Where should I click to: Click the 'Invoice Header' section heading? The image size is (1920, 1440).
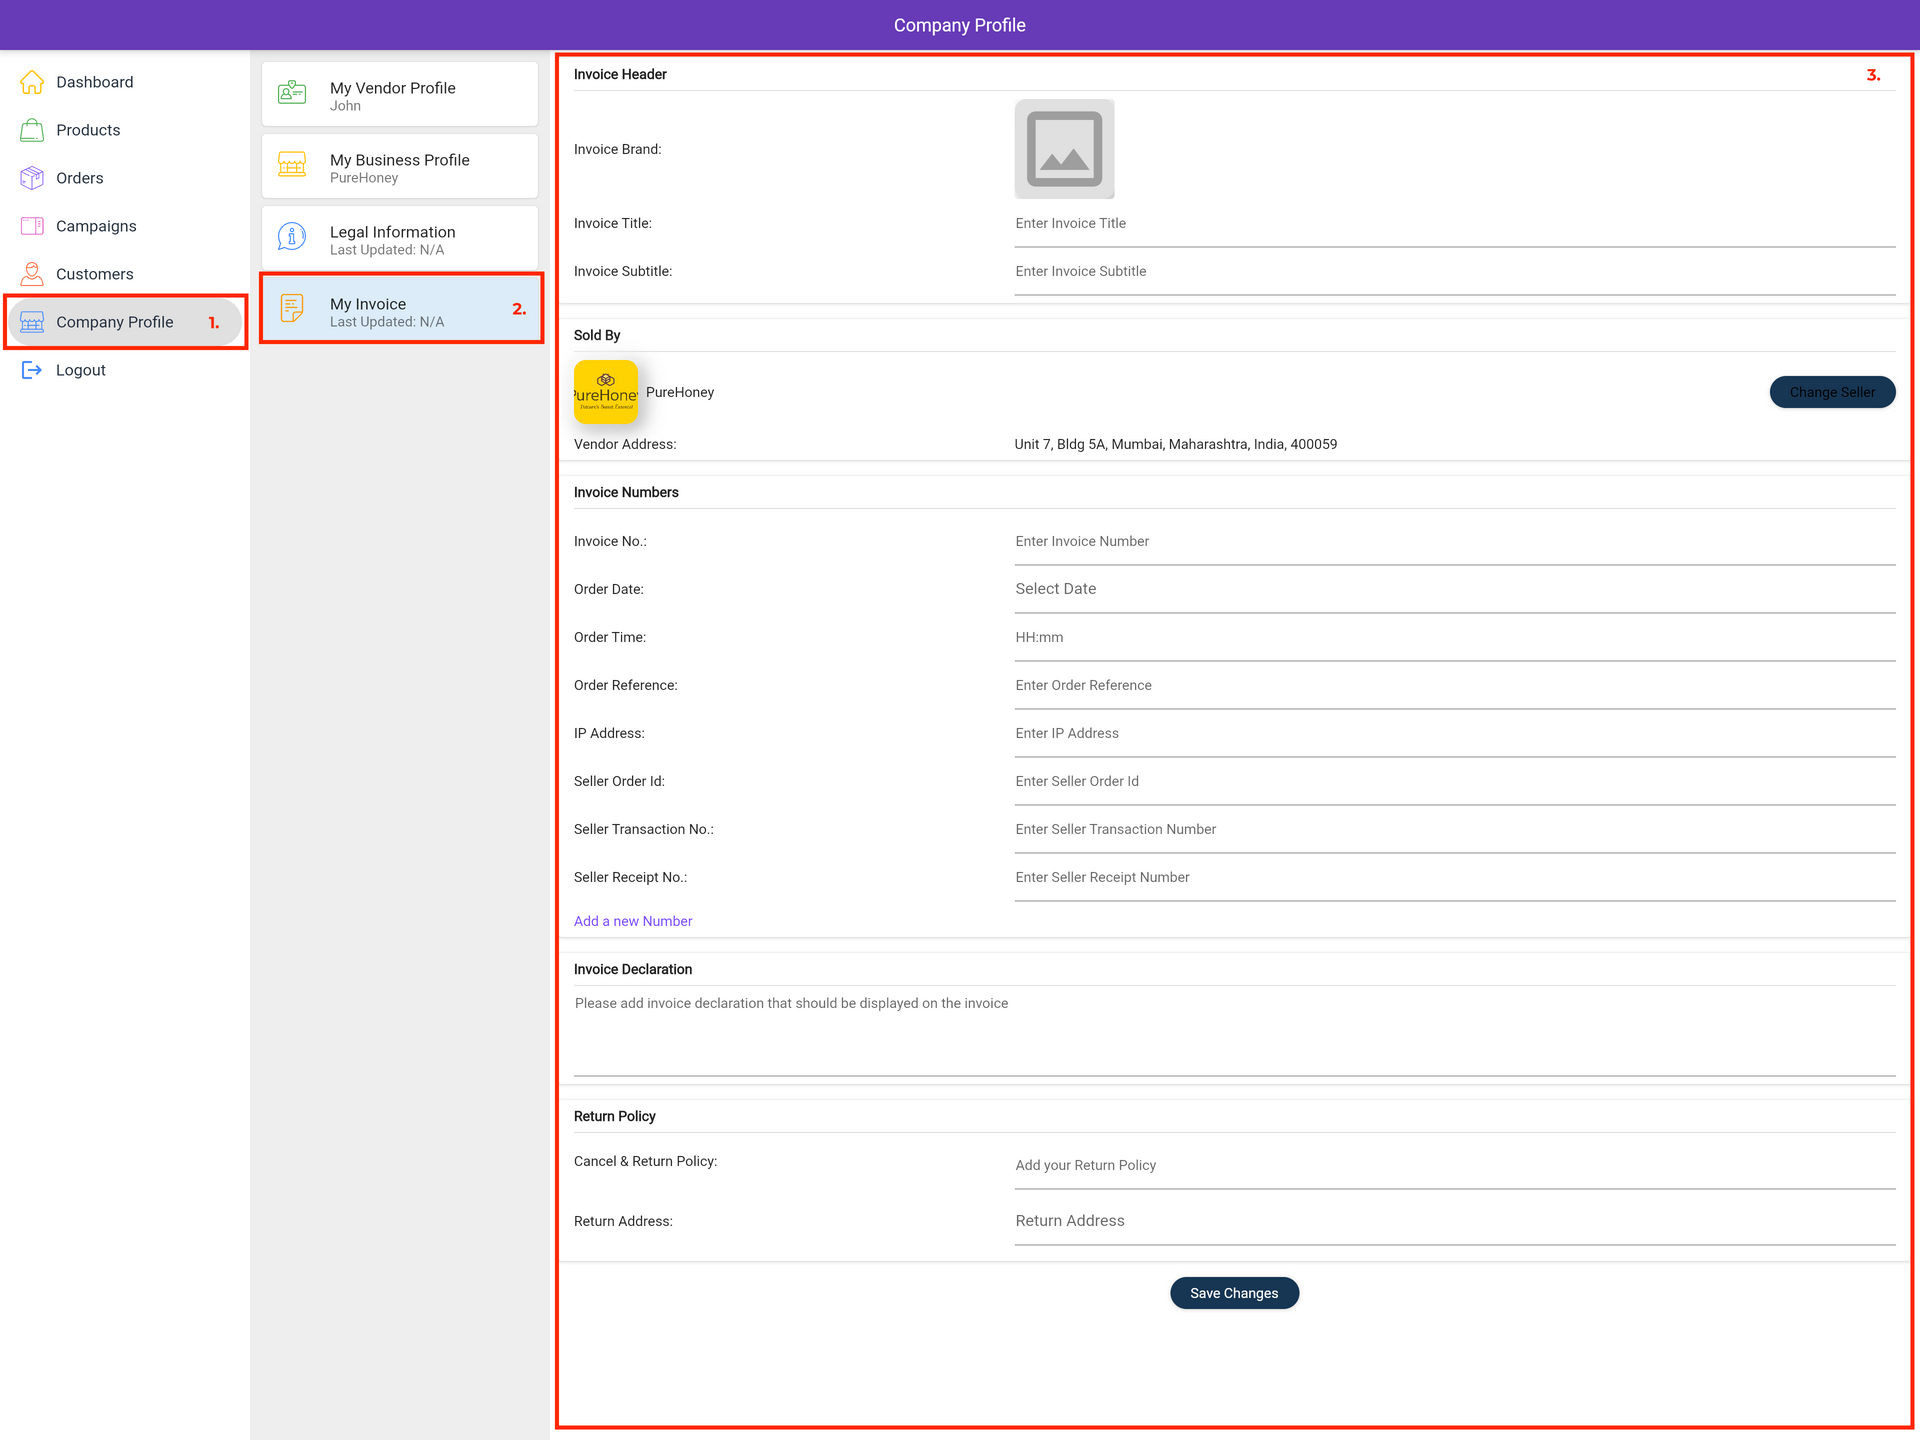click(x=620, y=74)
